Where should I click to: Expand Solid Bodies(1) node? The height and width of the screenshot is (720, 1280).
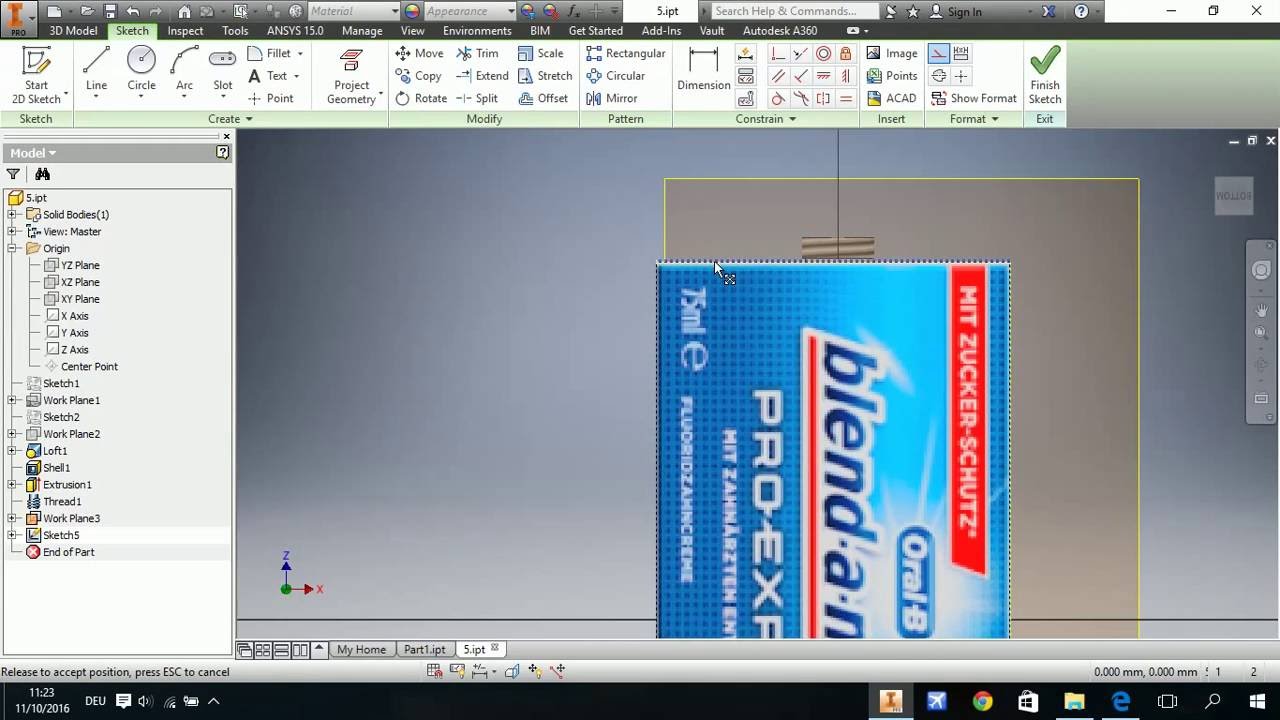coord(12,215)
